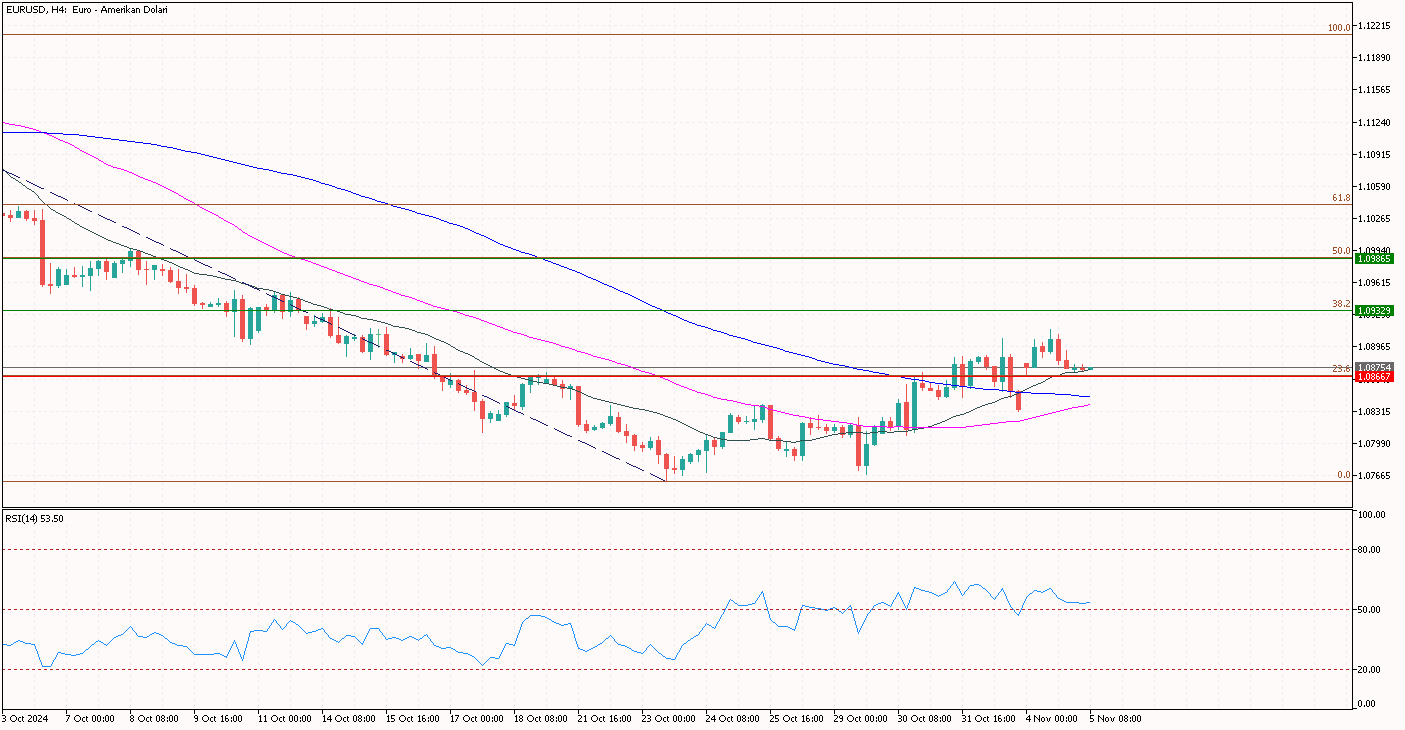Screen dimensions: 1405x730
Task: Click the 1.12215 price axis label
Action: click(1376, 26)
